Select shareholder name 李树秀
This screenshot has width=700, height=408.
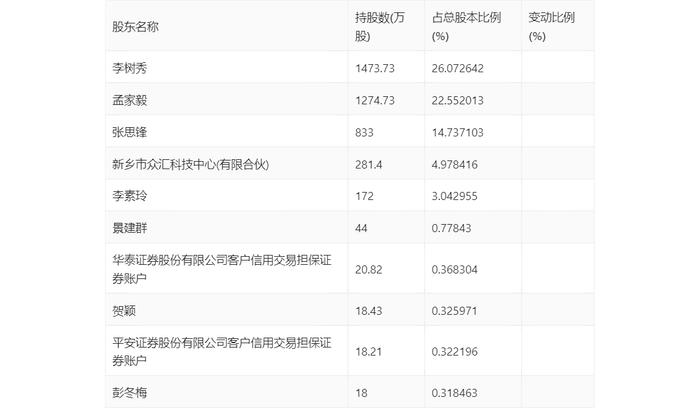[x=129, y=68]
